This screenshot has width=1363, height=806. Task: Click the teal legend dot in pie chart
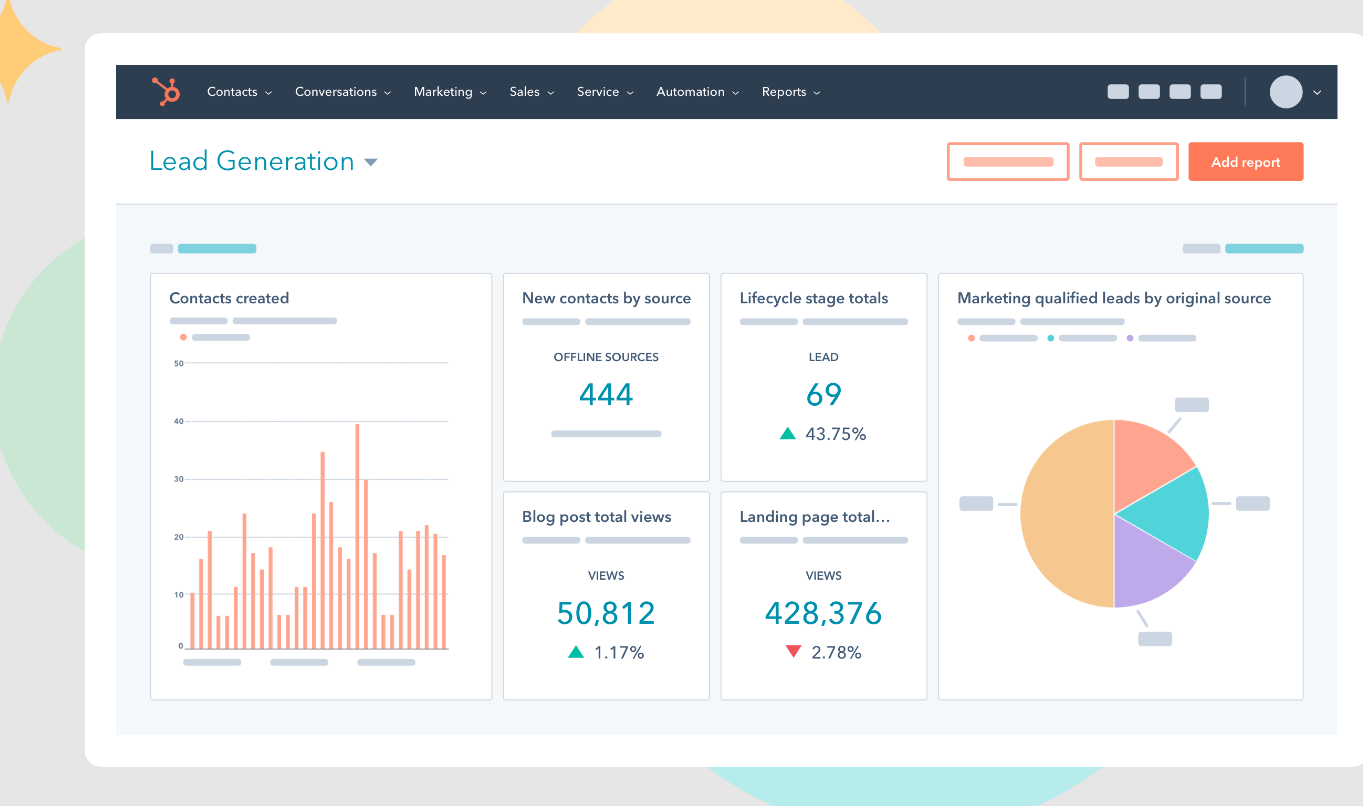click(1050, 338)
